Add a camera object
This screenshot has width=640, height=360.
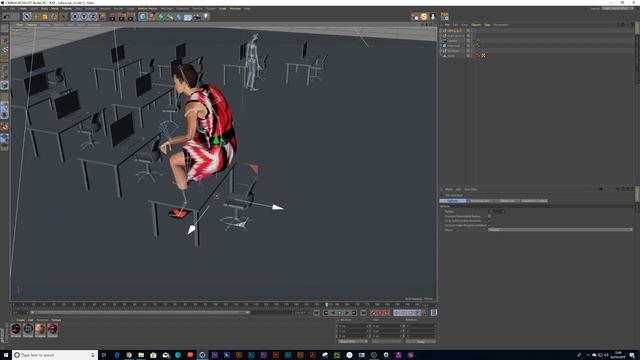[x=197, y=16]
